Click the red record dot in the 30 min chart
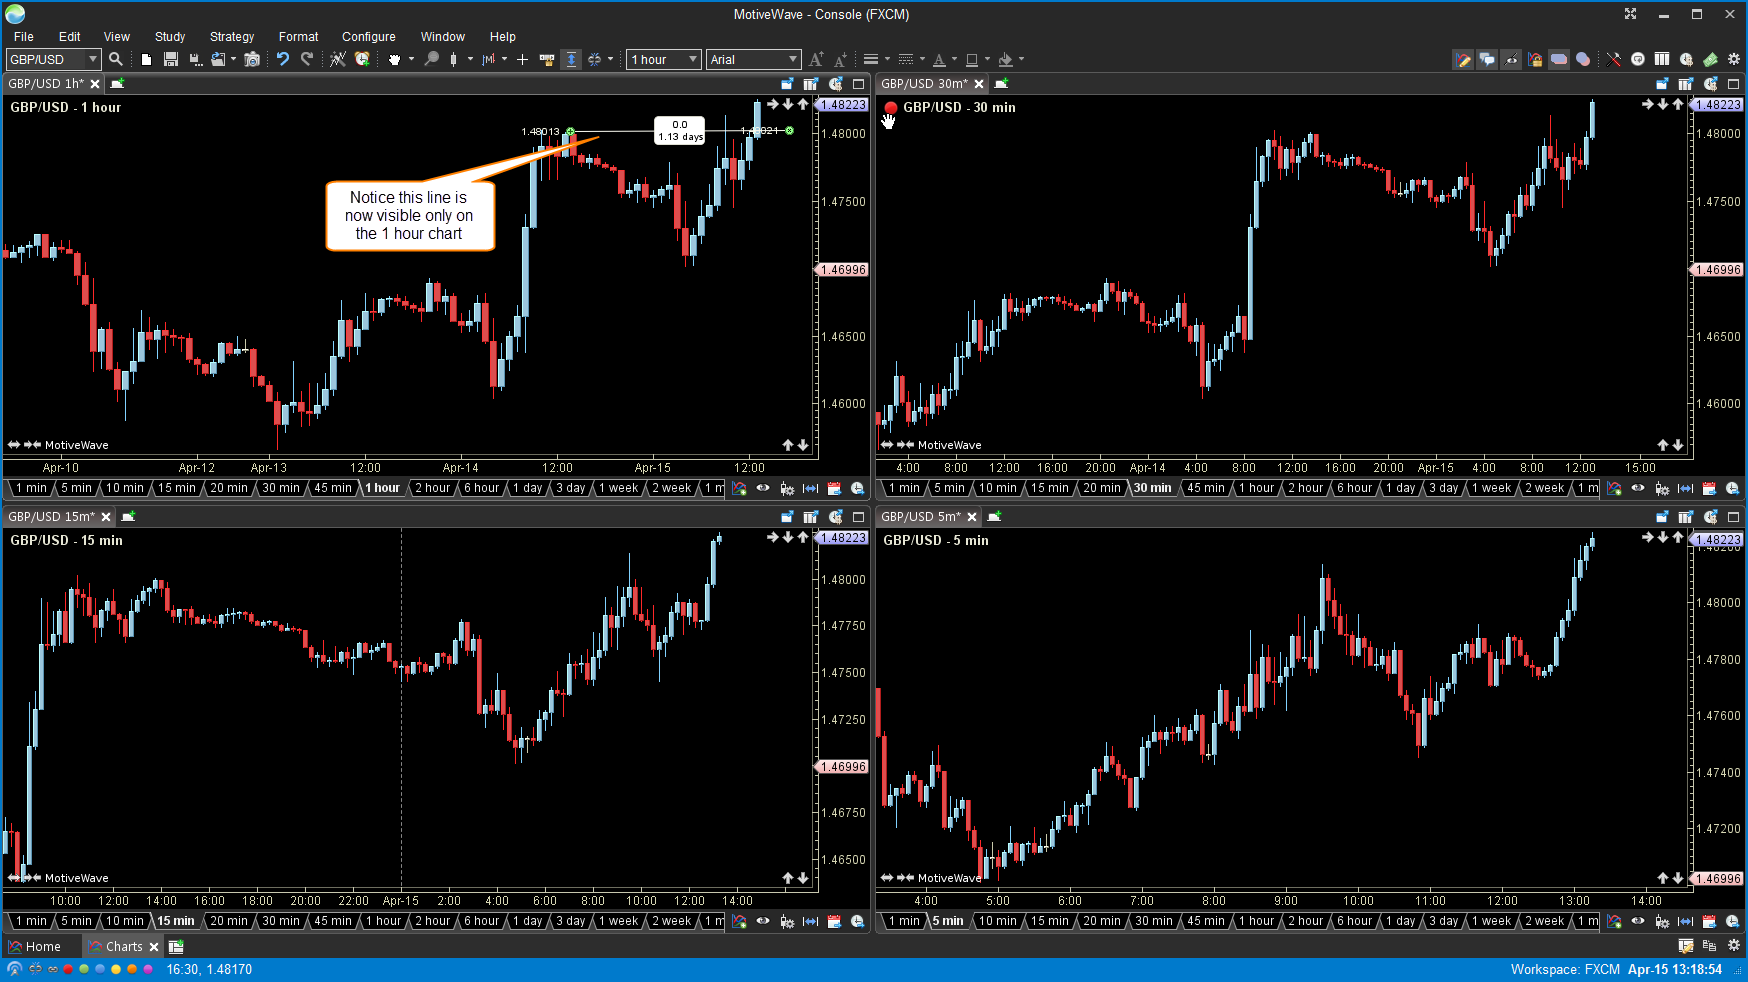 pos(890,107)
